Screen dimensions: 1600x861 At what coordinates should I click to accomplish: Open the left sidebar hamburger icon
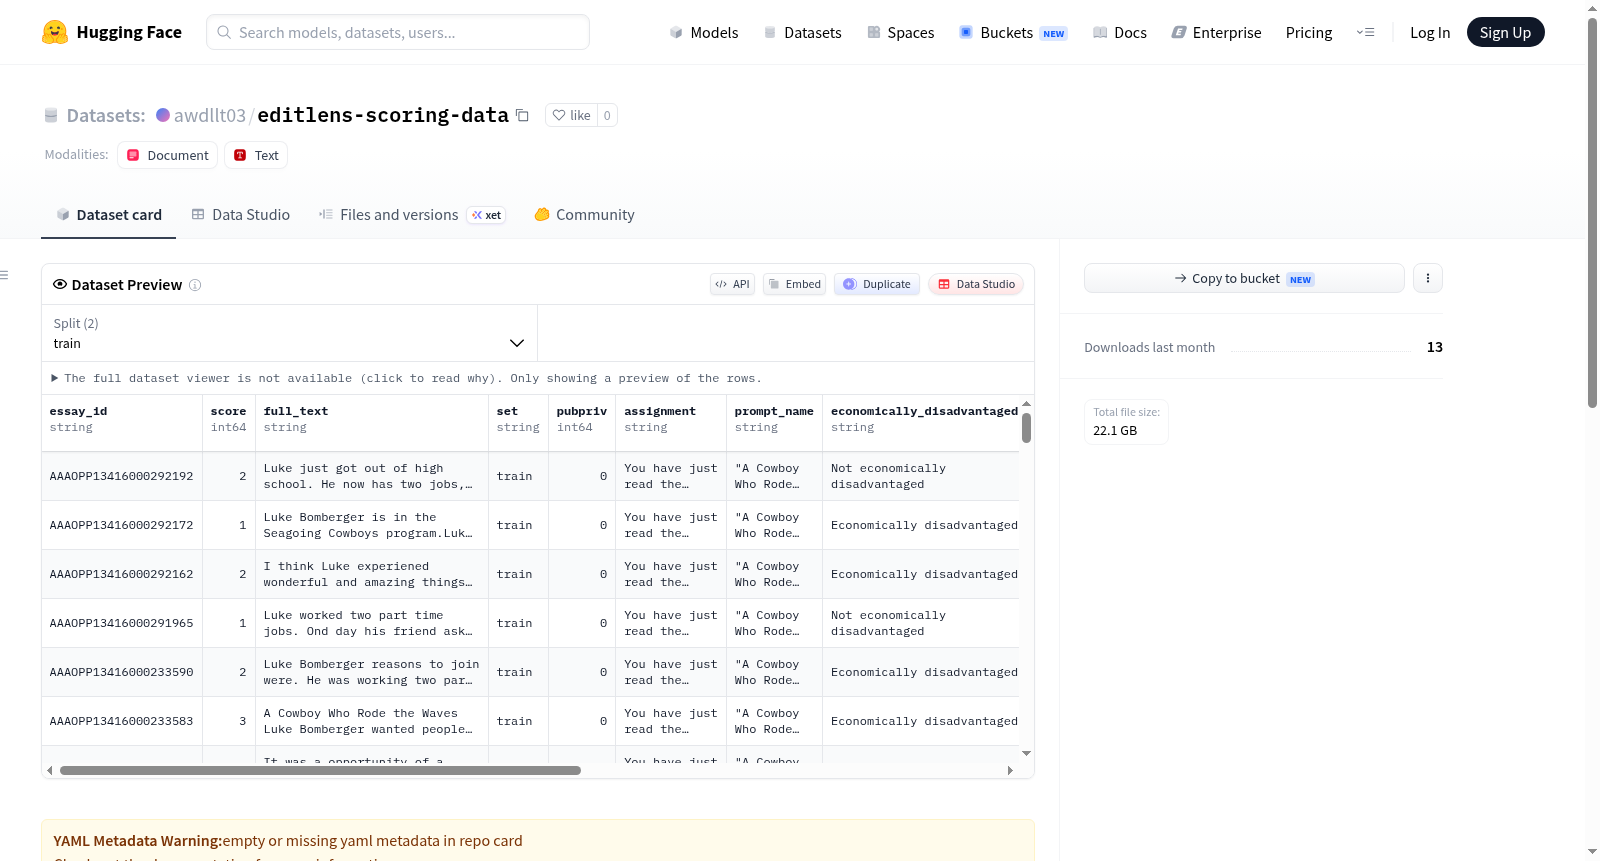(5, 275)
